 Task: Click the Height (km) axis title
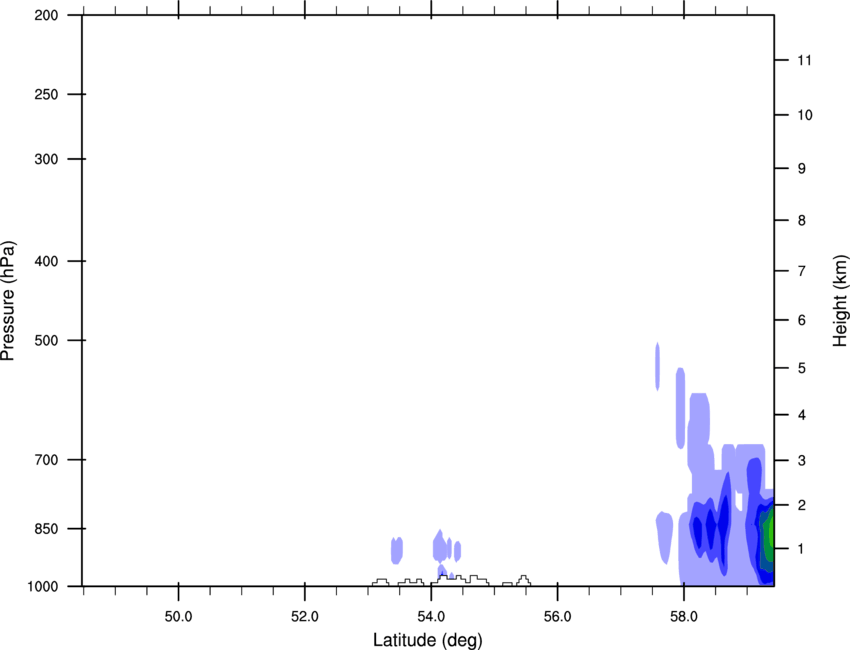[840, 300]
